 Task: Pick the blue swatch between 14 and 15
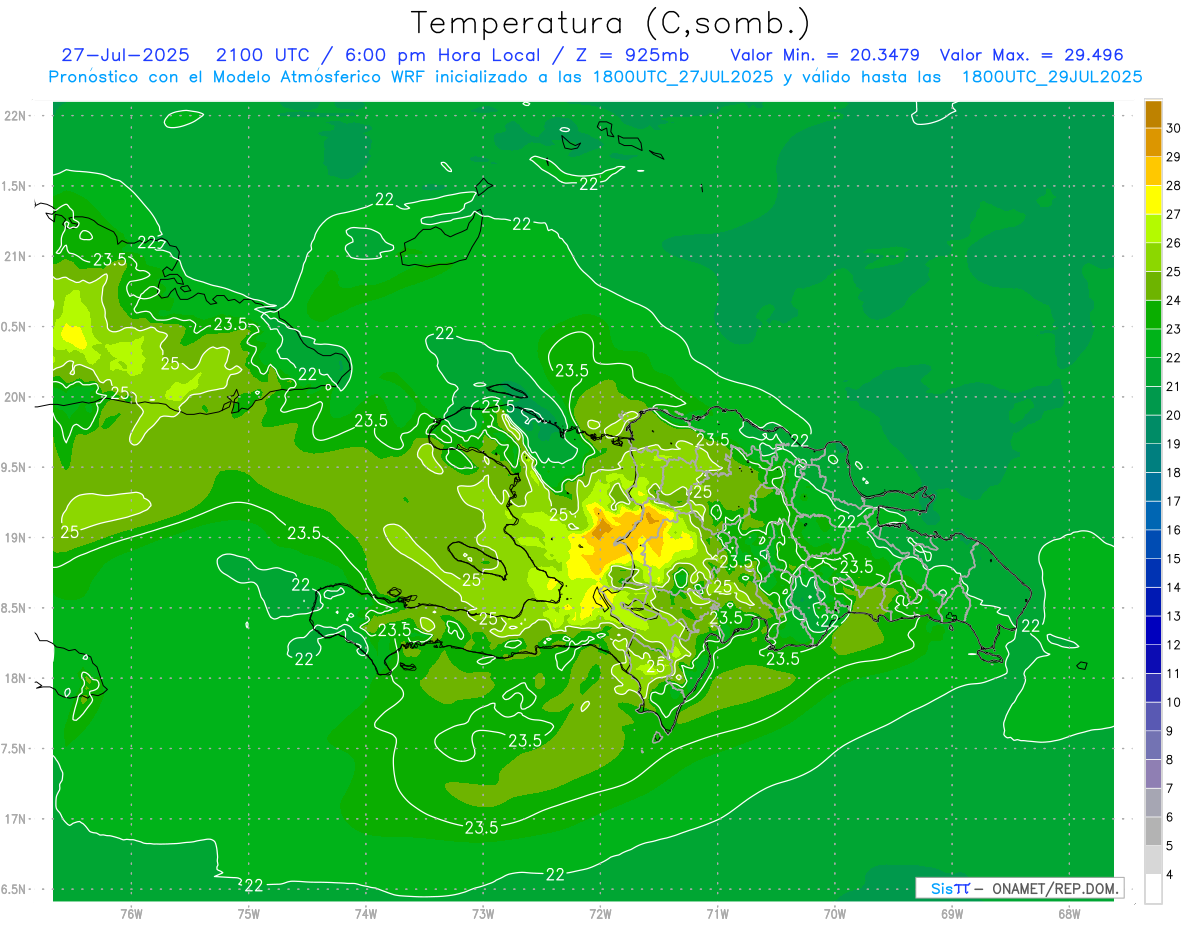pos(1153,573)
